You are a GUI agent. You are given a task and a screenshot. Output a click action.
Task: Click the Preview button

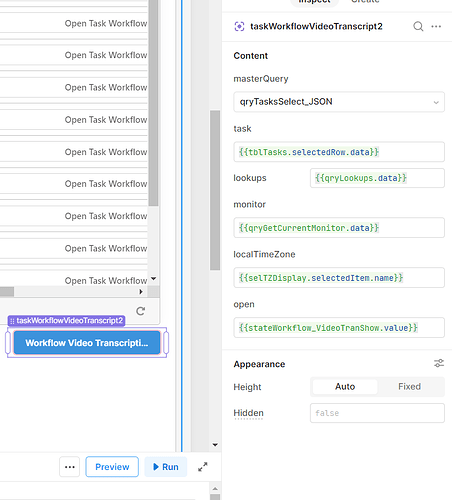pyautogui.click(x=112, y=467)
